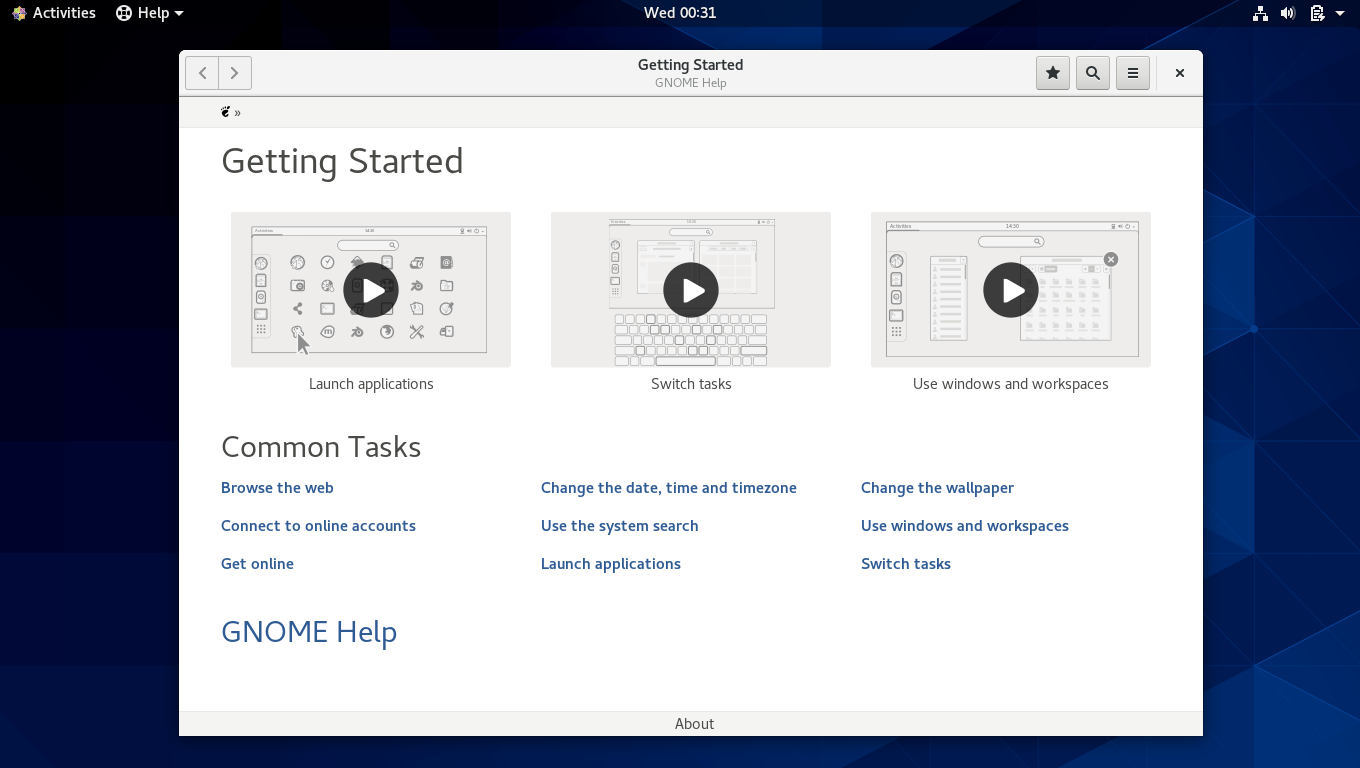The height and width of the screenshot is (768, 1360).
Task: Play the Launch applications video
Action: (x=371, y=290)
